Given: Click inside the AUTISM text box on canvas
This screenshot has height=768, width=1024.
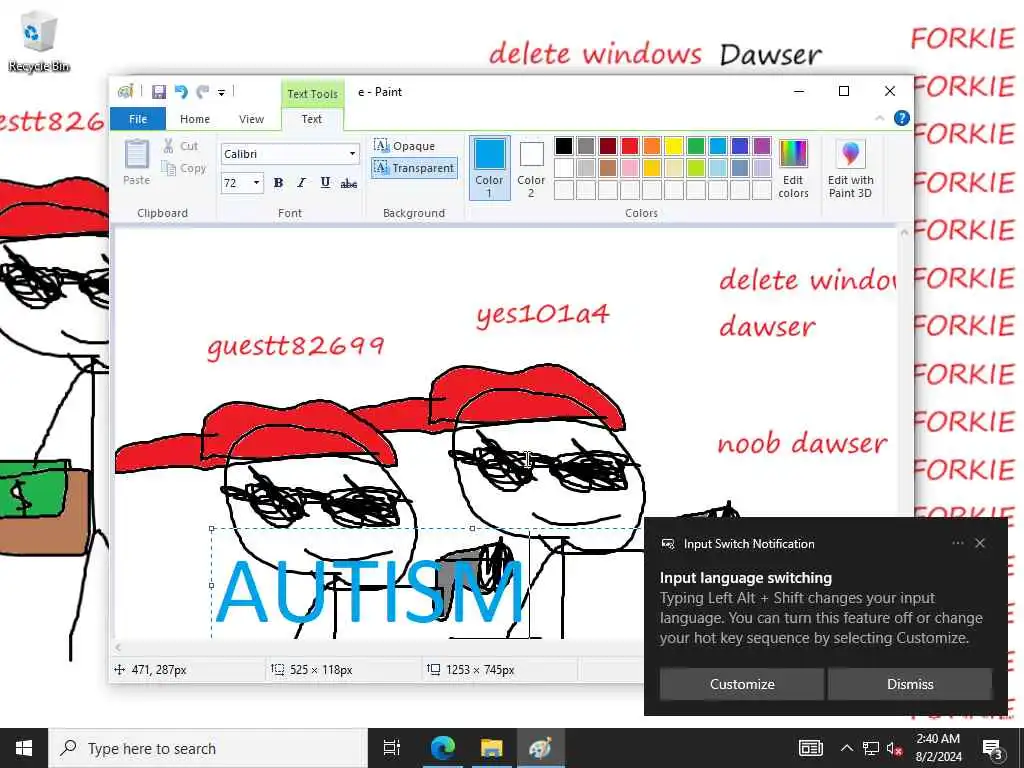Looking at the screenshot, I should point(369,592).
